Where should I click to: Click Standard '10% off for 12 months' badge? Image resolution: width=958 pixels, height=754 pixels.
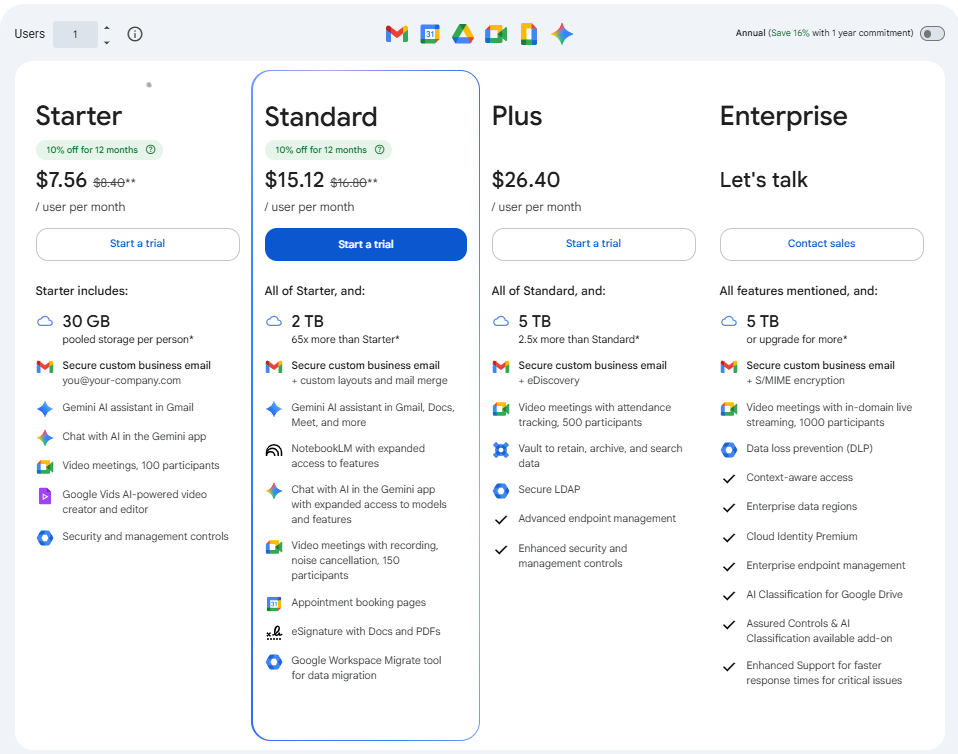(328, 150)
